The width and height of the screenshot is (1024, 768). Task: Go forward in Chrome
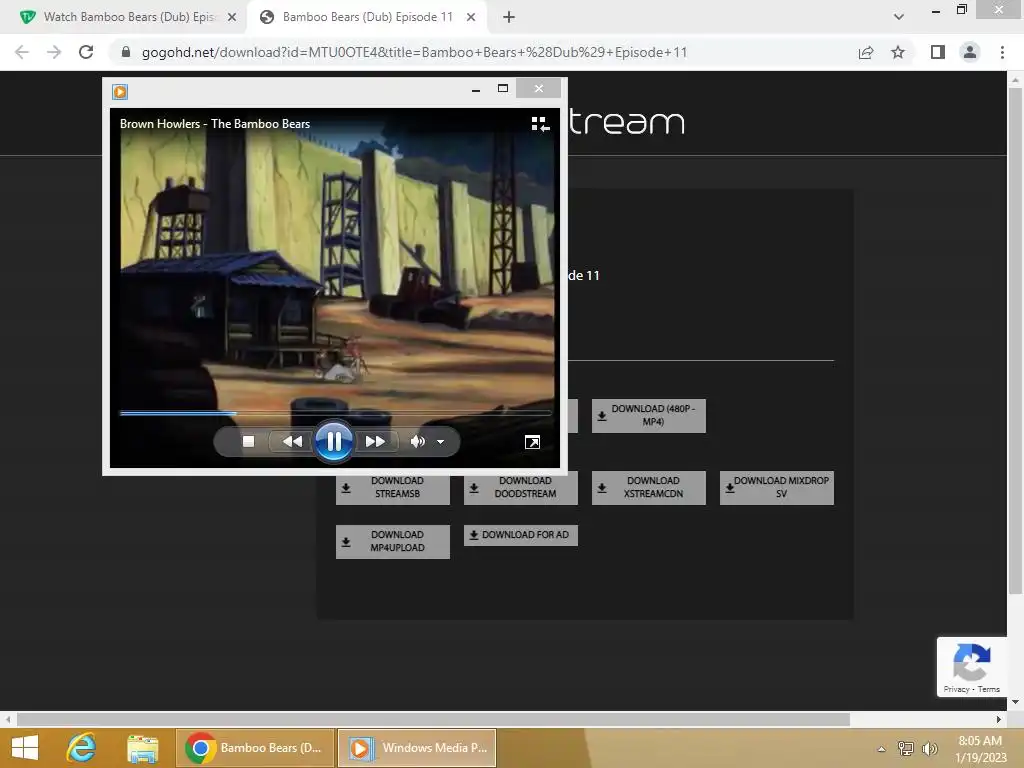click(54, 52)
